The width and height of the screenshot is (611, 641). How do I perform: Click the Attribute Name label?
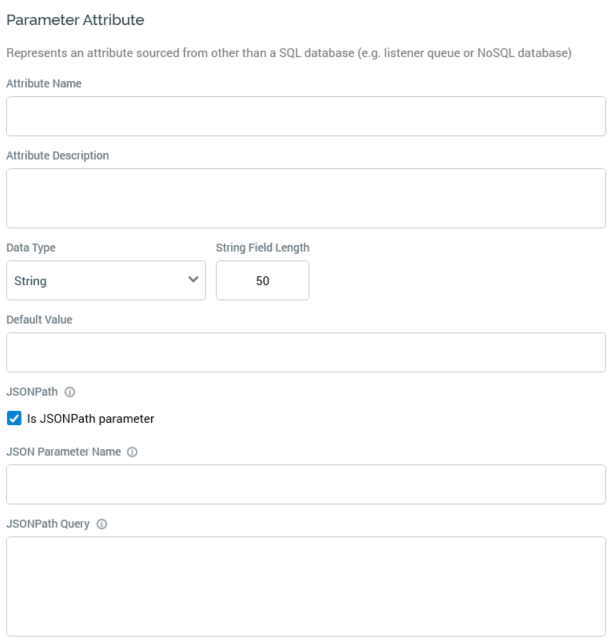(44, 84)
